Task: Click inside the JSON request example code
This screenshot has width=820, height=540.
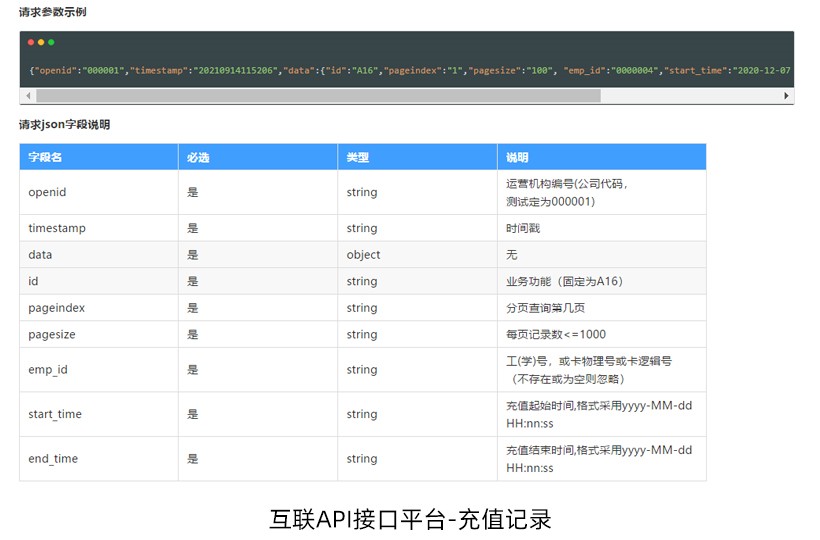Action: click(x=400, y=71)
